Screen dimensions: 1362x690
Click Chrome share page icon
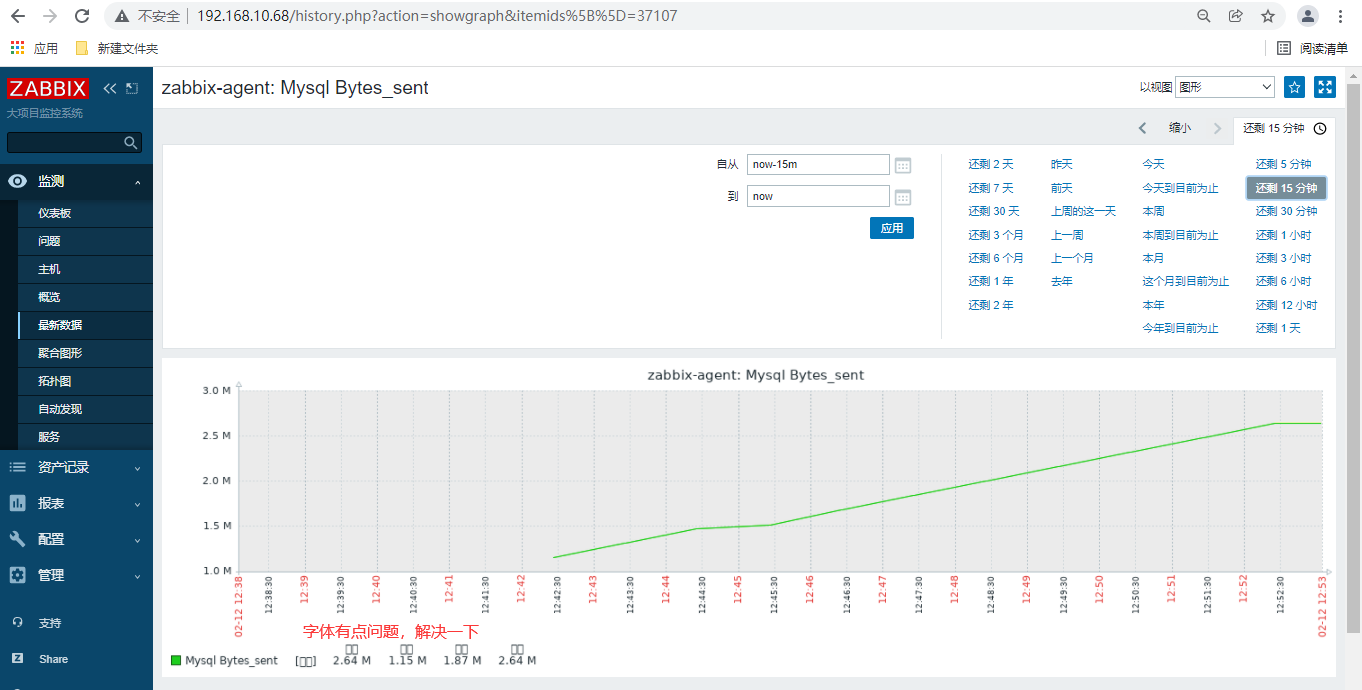(x=1236, y=16)
